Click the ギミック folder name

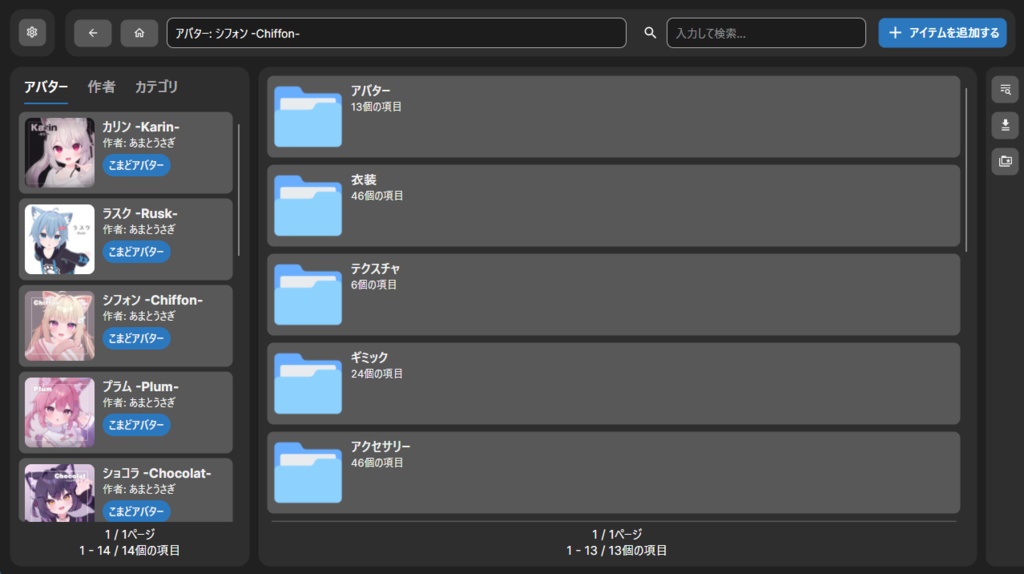click(370, 357)
